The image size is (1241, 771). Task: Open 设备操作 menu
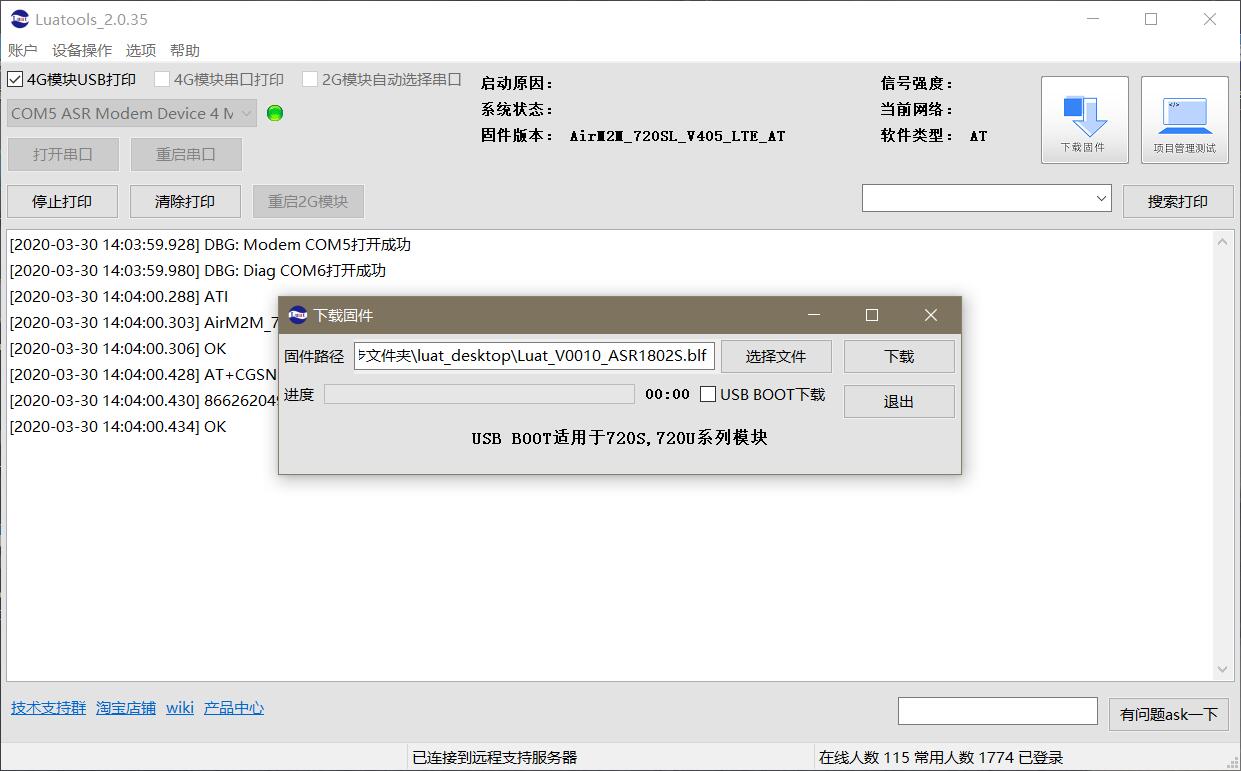pyautogui.click(x=82, y=50)
